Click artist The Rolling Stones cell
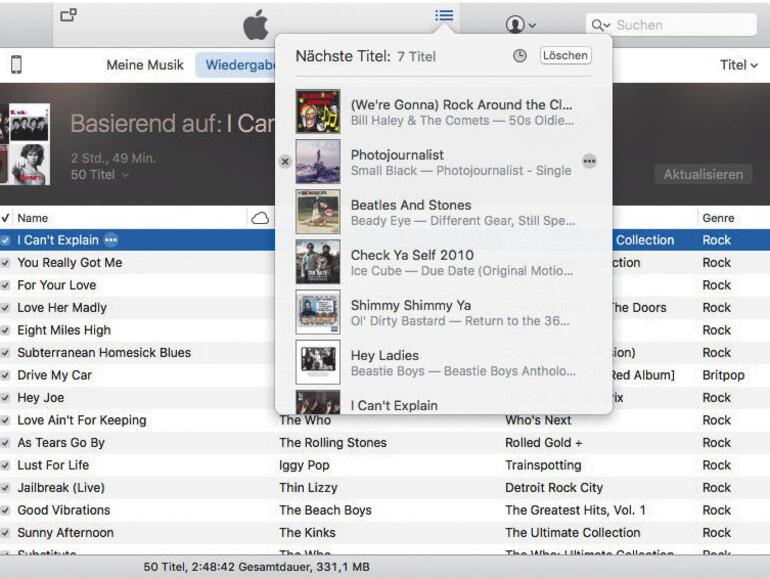Image resolution: width=770 pixels, height=578 pixels. point(333,442)
